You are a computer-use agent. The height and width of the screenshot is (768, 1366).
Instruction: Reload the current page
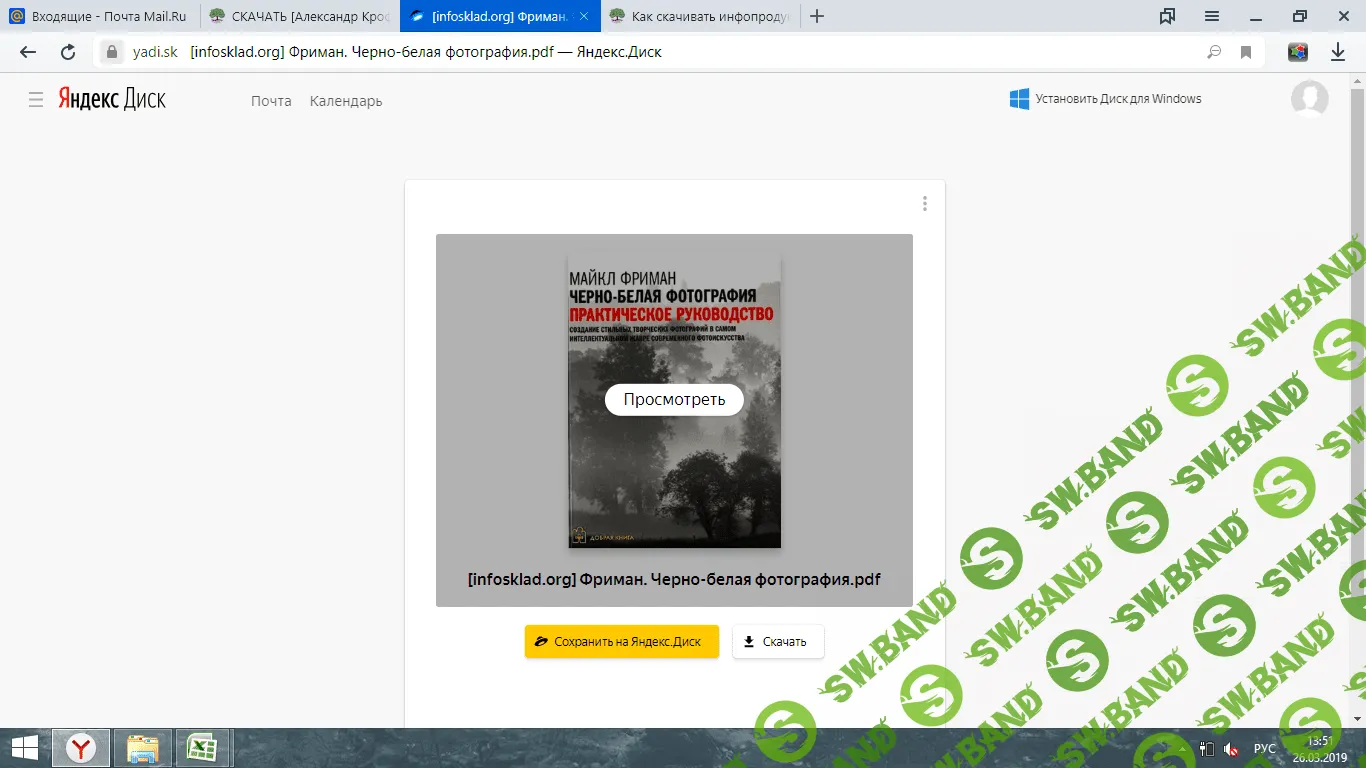pyautogui.click(x=68, y=52)
